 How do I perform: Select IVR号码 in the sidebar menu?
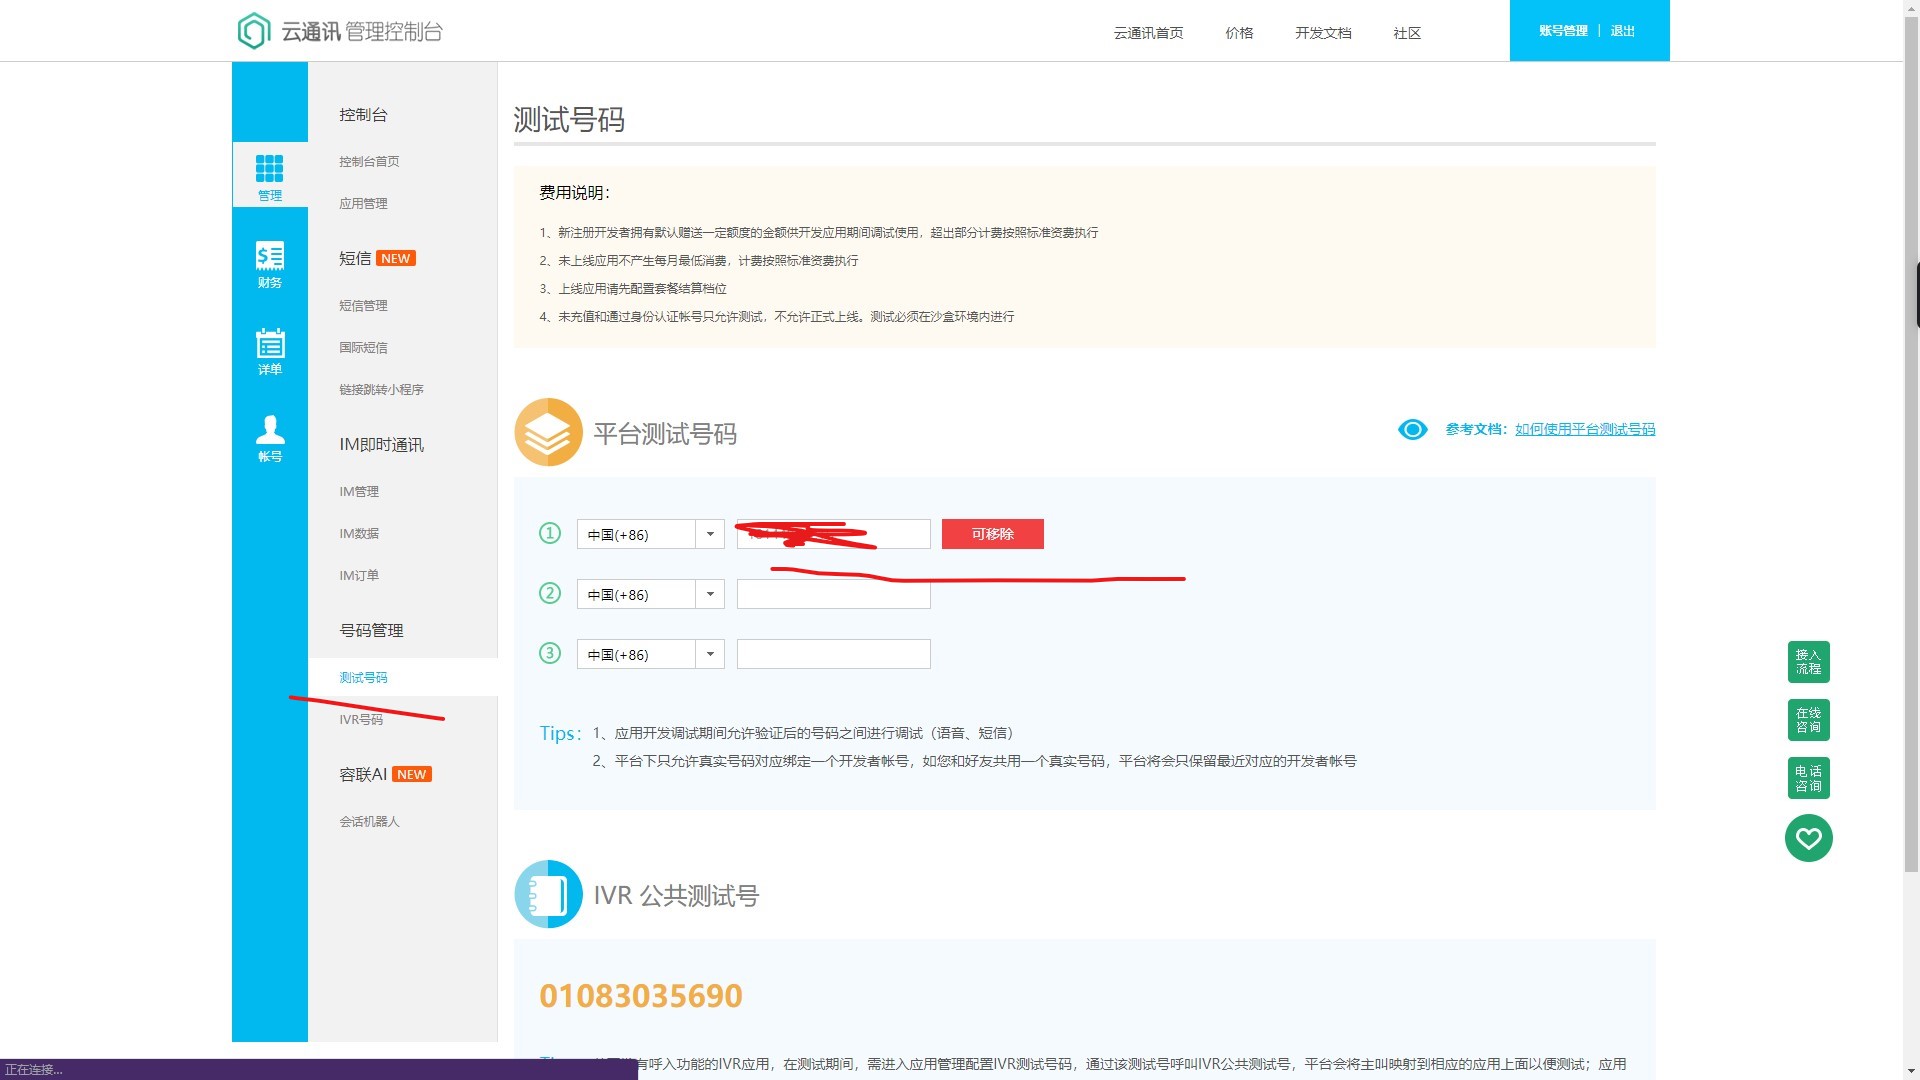tap(361, 720)
